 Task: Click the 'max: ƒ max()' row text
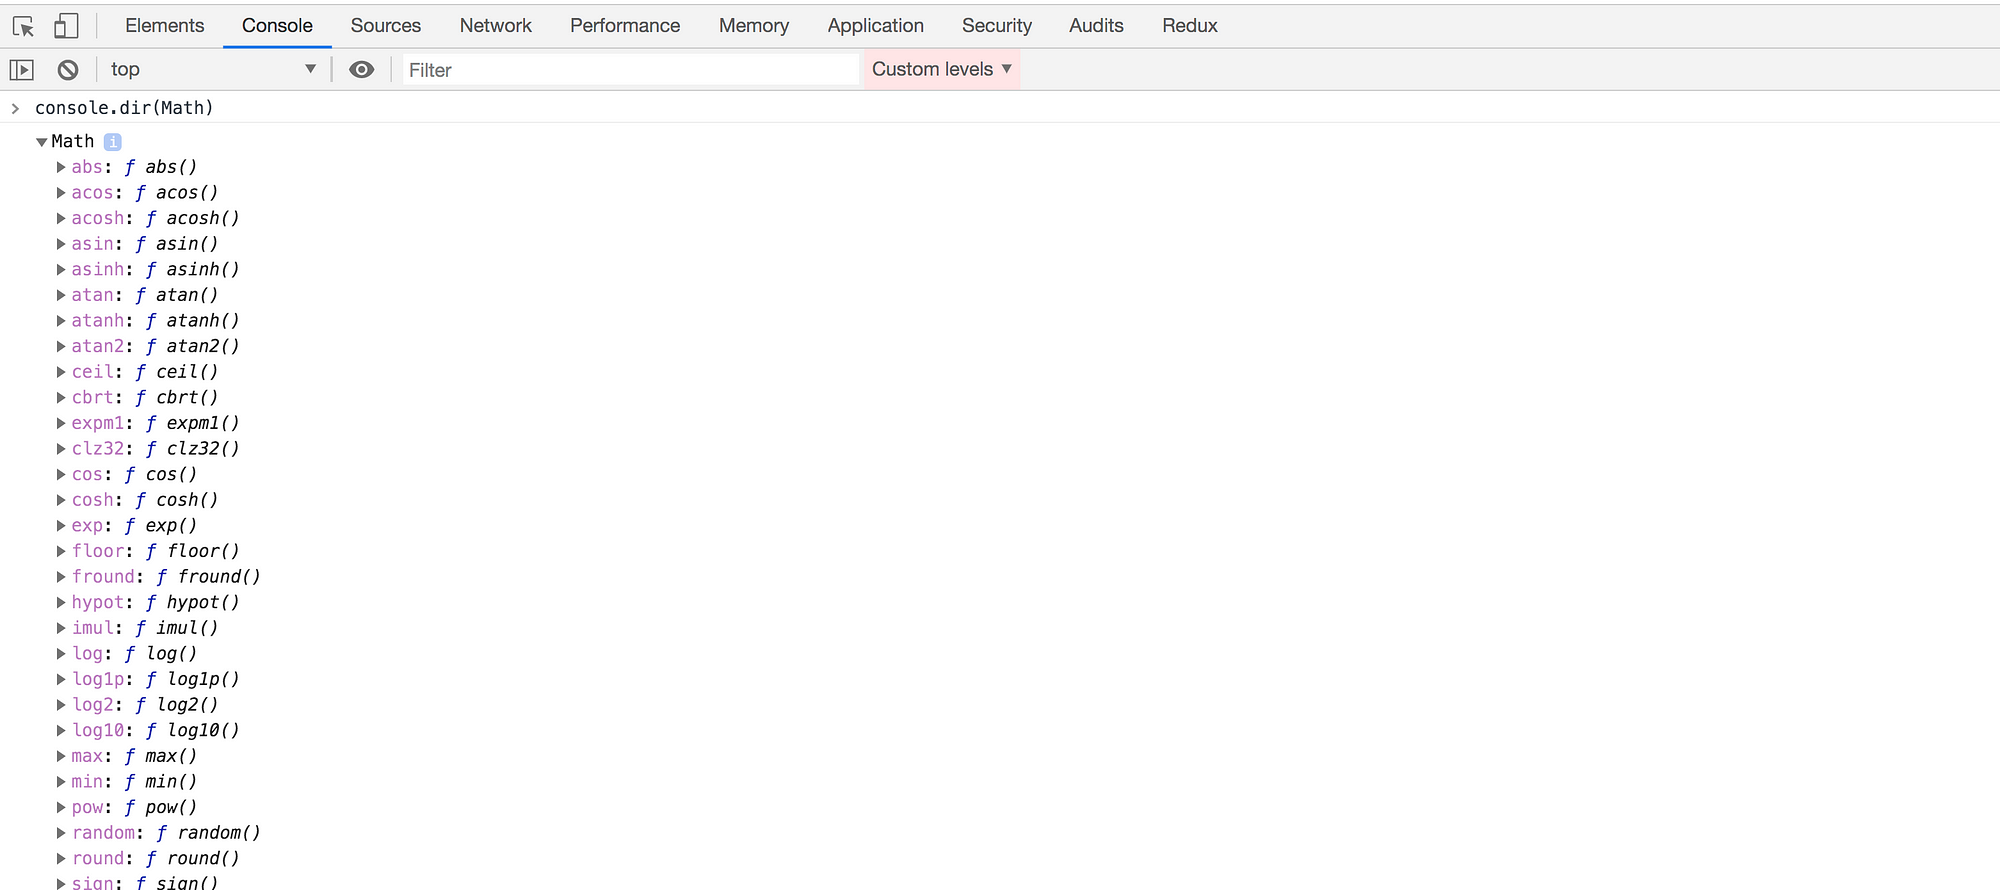click(134, 756)
